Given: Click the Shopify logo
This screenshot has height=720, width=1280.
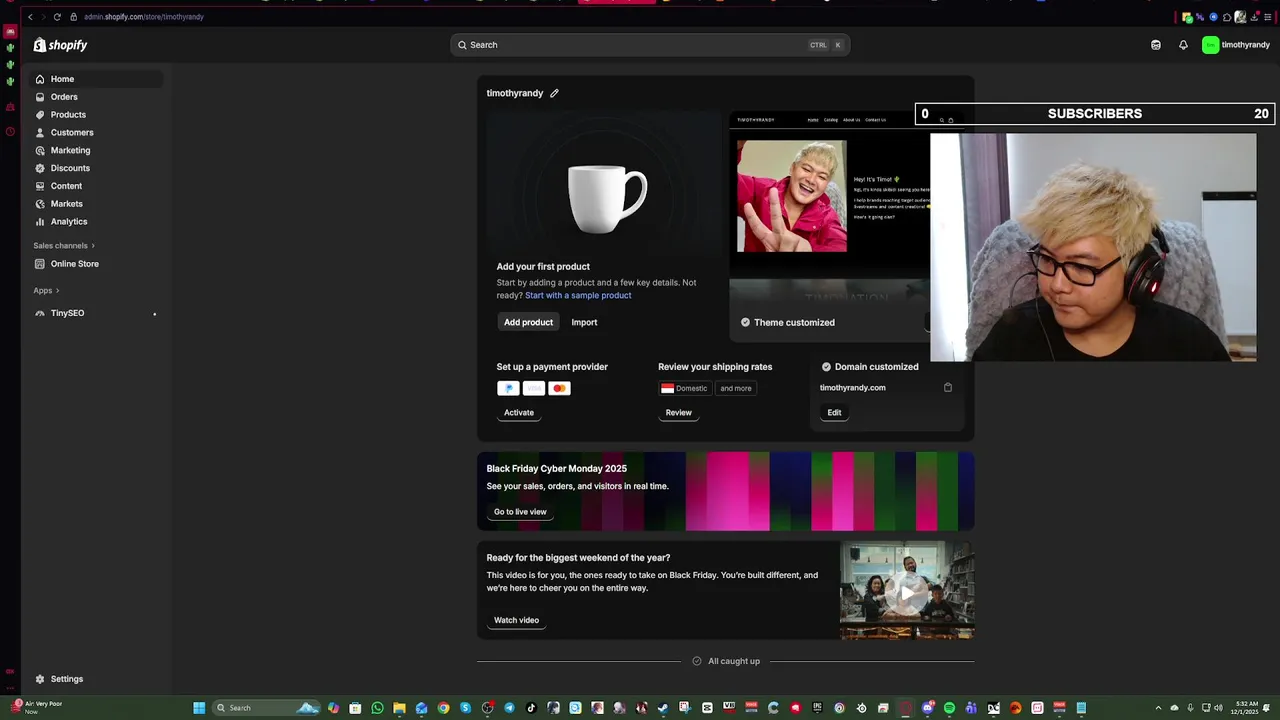Looking at the screenshot, I should tap(60, 45).
